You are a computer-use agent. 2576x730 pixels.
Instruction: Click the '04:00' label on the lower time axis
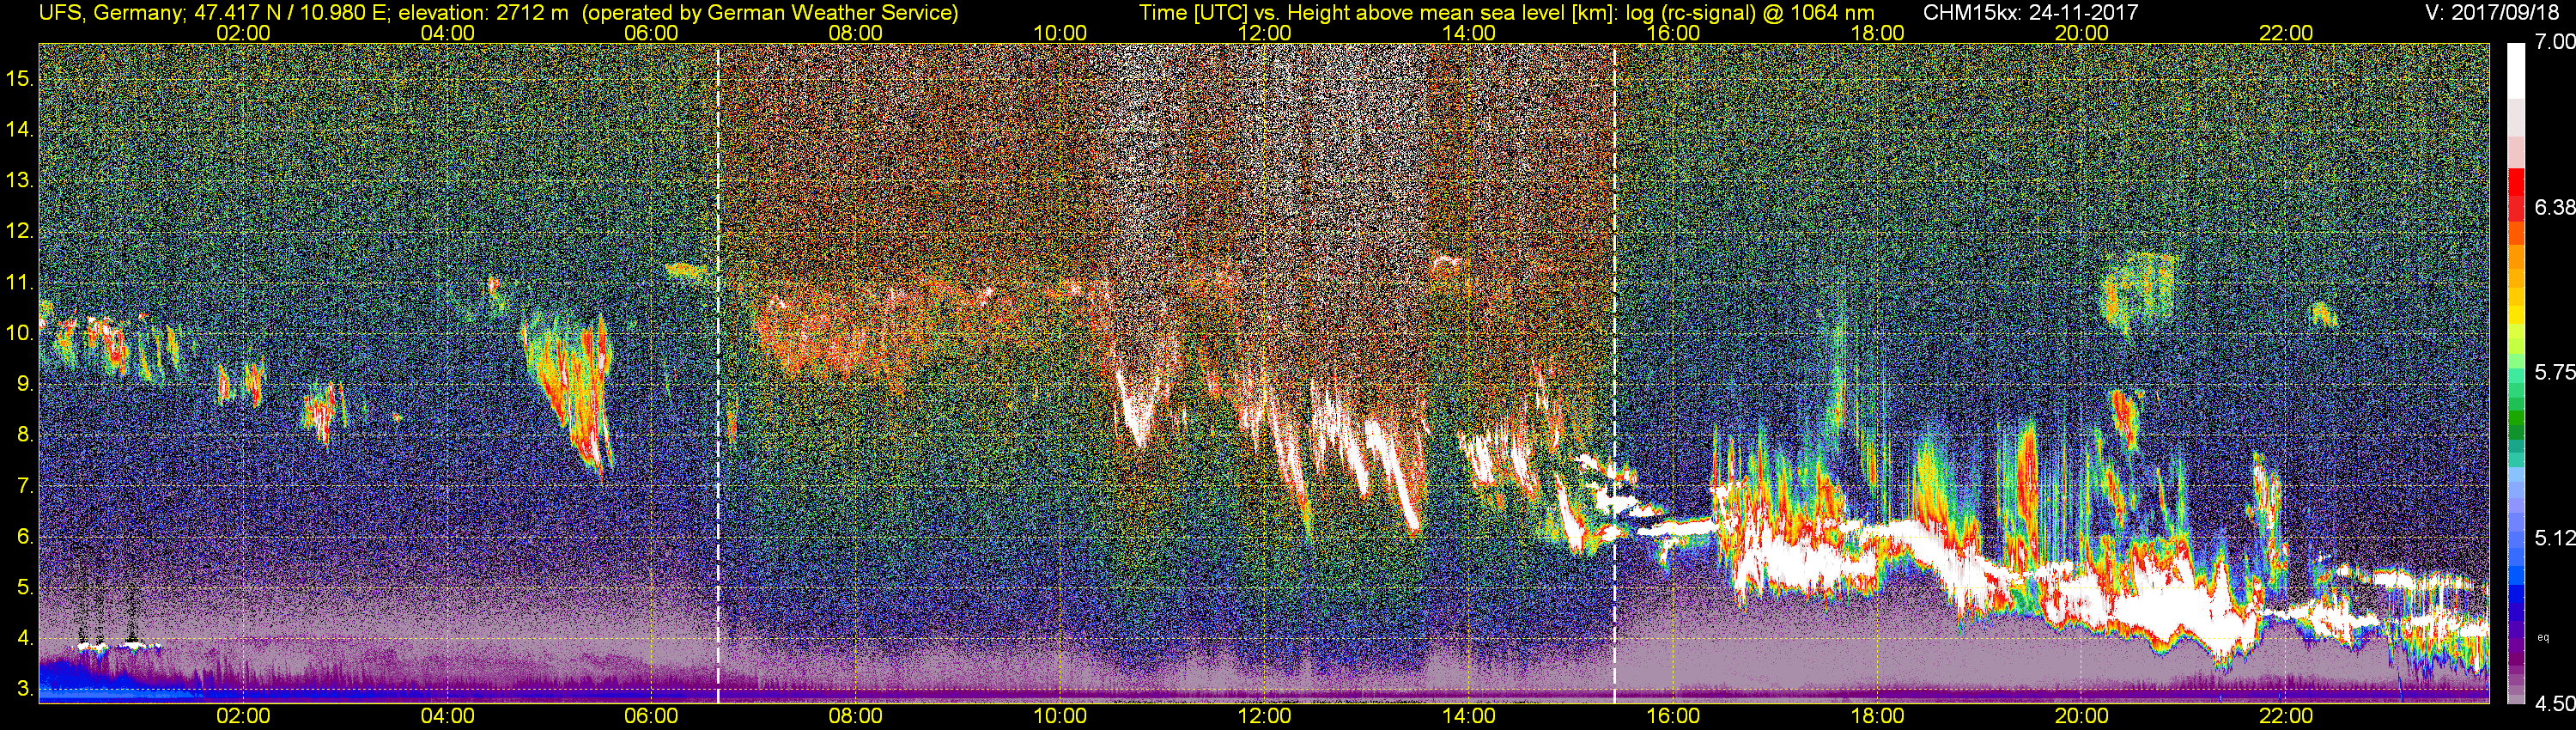447,717
